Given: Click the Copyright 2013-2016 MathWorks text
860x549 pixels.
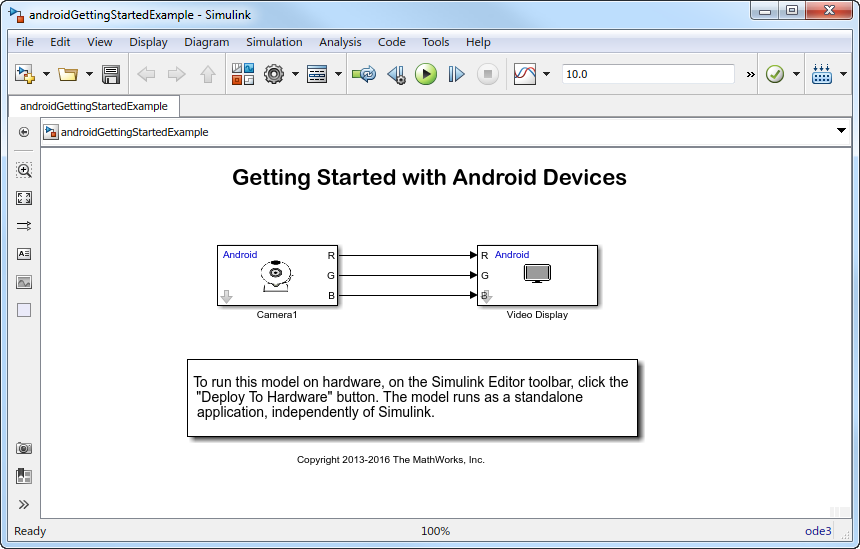Looking at the screenshot, I should pyautogui.click(x=391, y=460).
